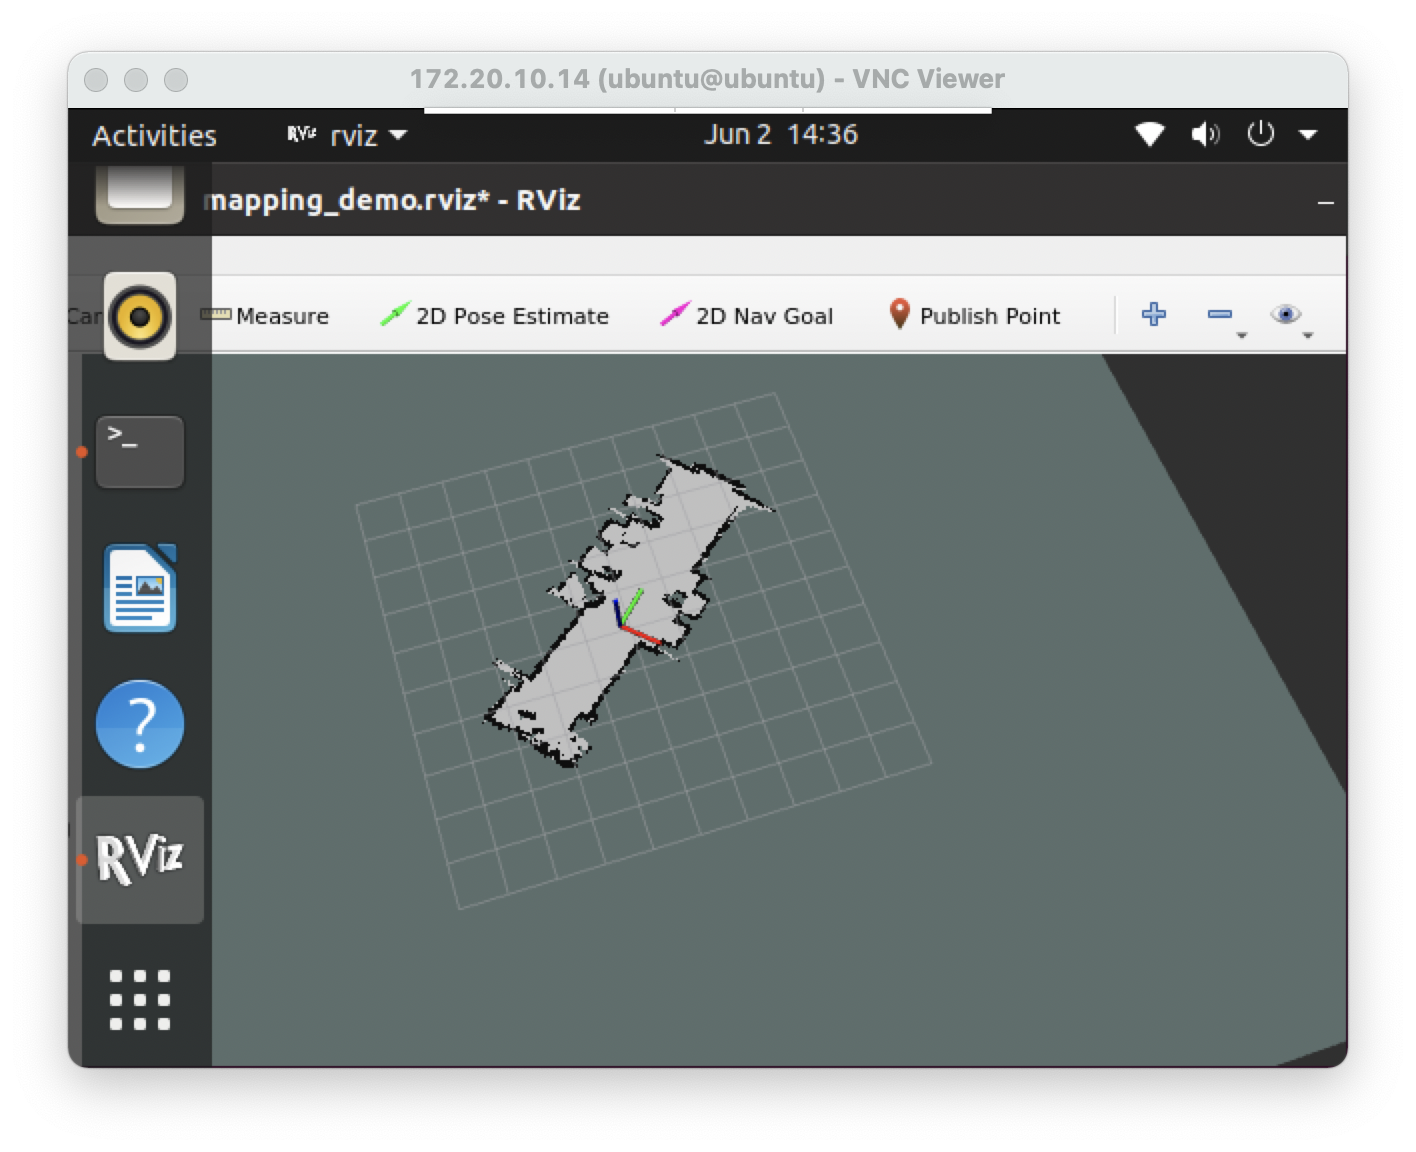Select the Measure tool
This screenshot has width=1416, height=1152.
click(265, 316)
